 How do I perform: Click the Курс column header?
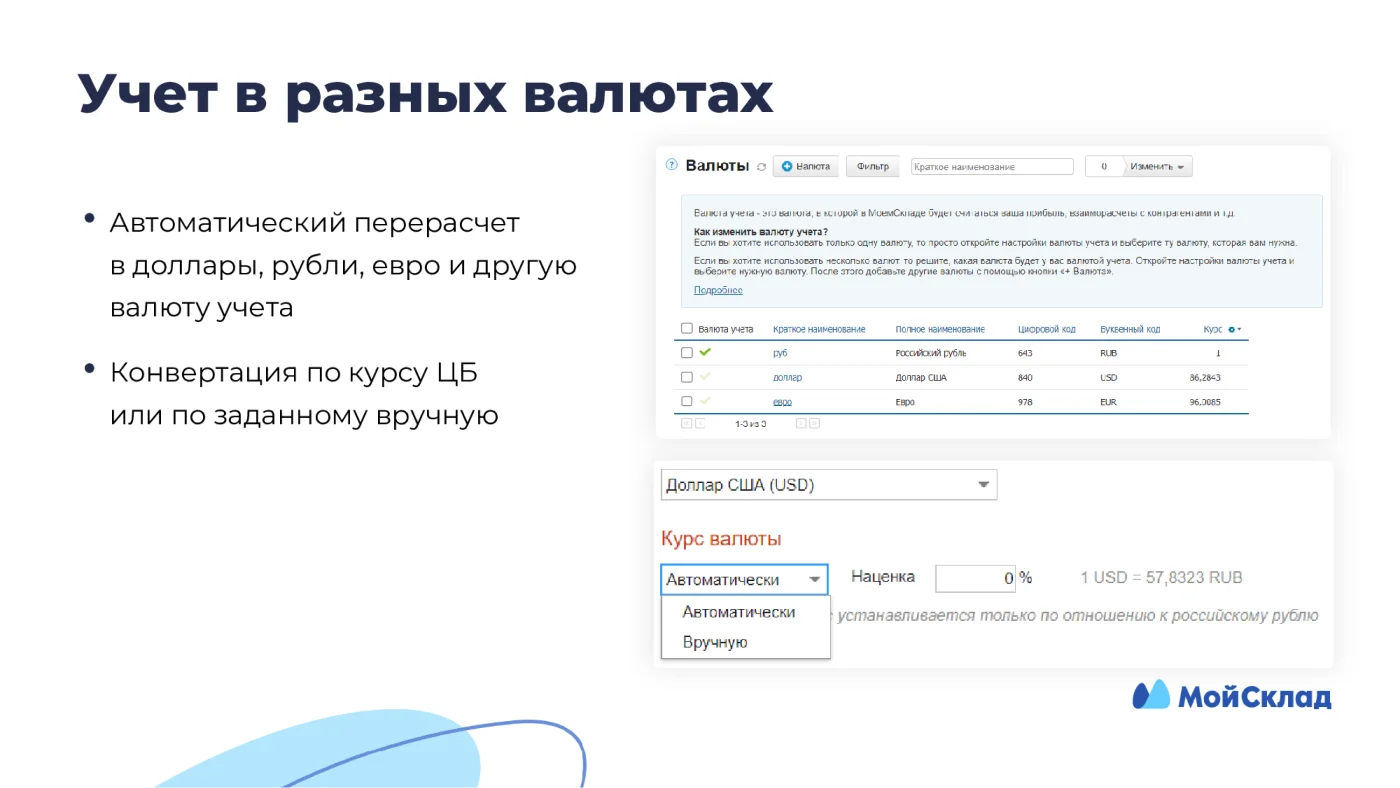click(1212, 329)
